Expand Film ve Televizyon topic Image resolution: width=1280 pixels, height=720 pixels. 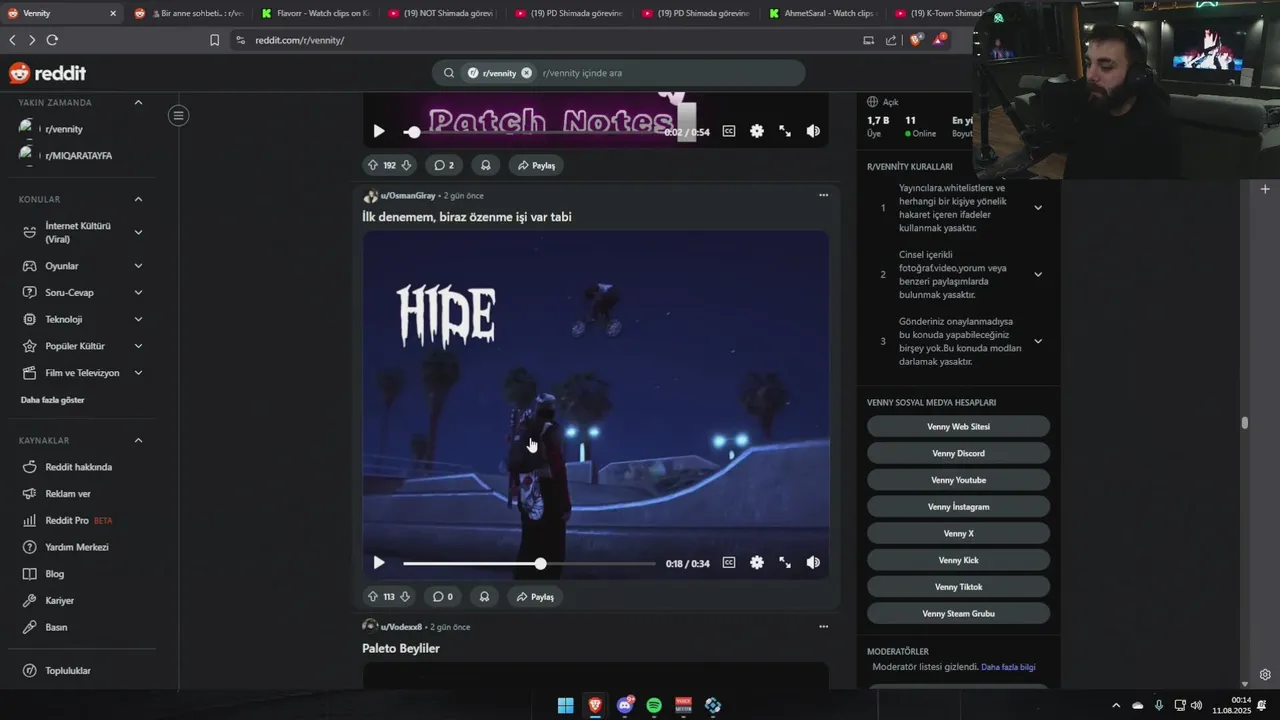coord(138,373)
